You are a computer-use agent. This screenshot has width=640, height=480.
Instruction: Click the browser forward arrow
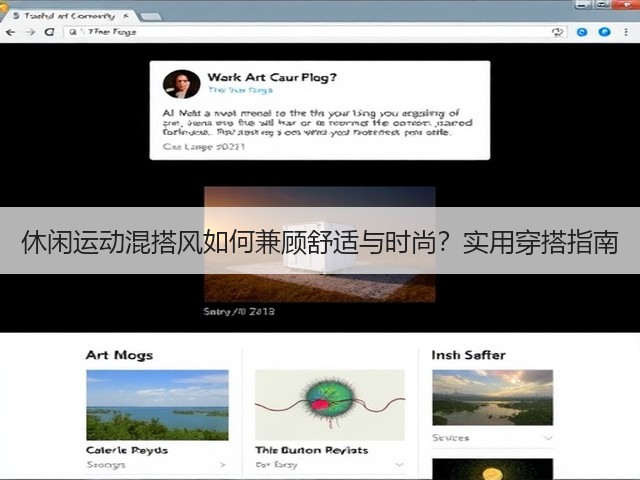(30, 32)
